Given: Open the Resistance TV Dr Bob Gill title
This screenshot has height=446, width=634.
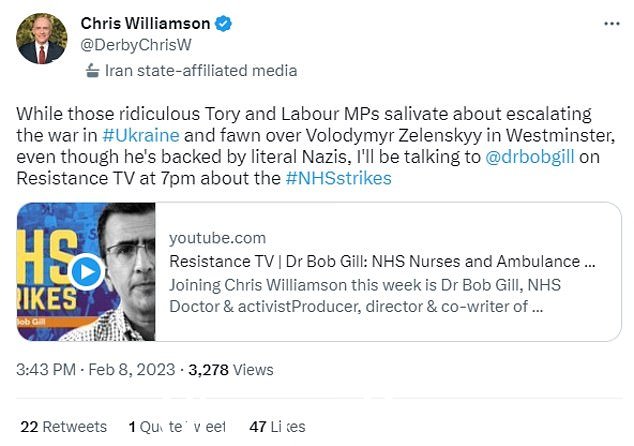Looking at the screenshot, I should (382, 262).
